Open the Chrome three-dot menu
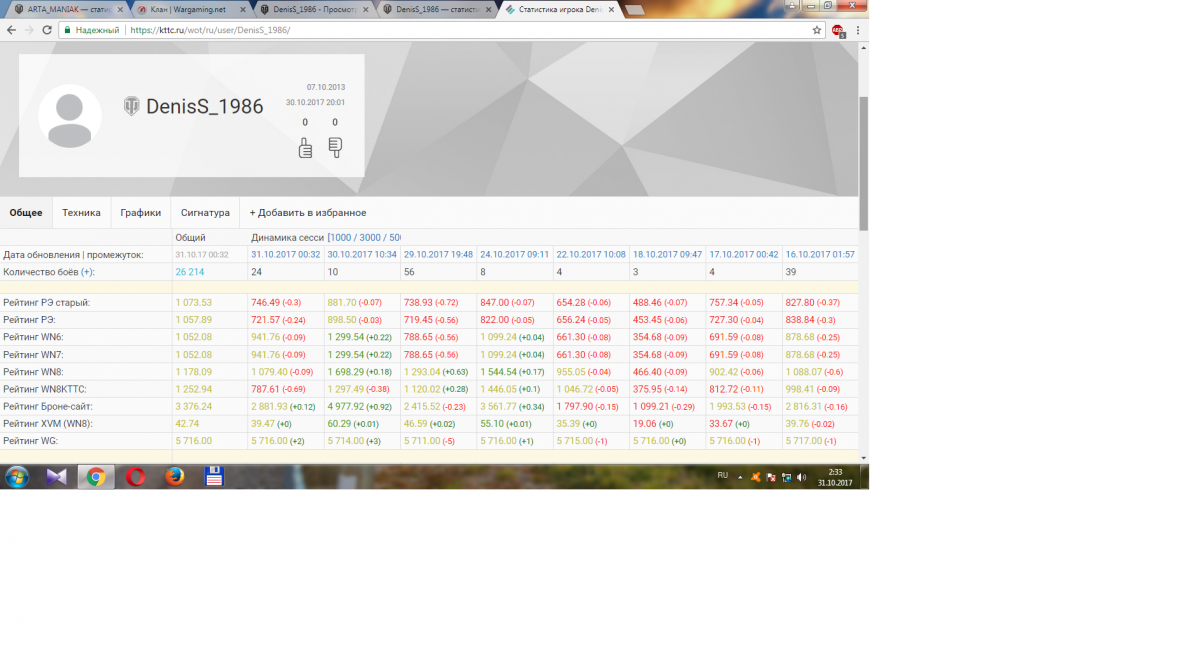The image size is (1200, 655). click(858, 30)
